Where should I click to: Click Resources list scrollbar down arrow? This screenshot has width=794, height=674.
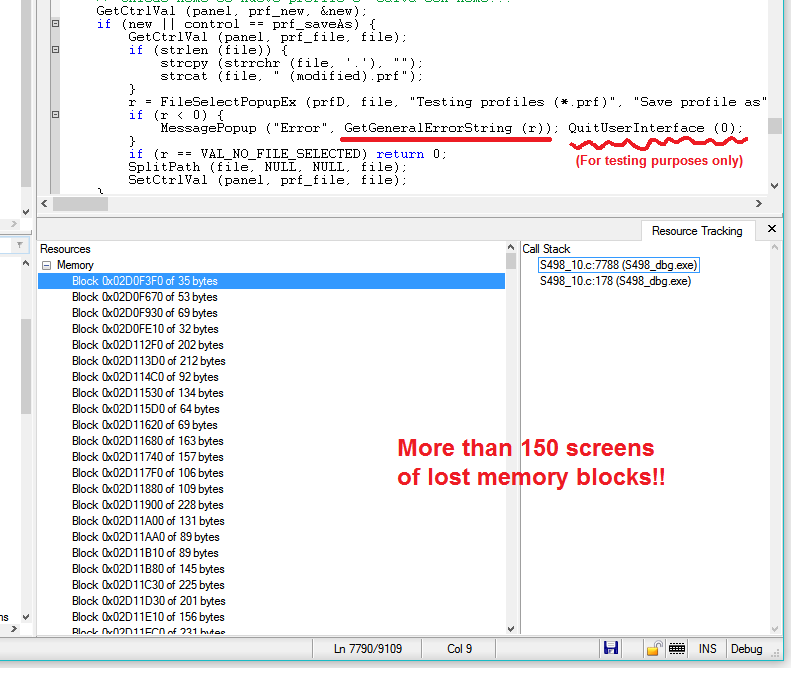click(x=513, y=631)
